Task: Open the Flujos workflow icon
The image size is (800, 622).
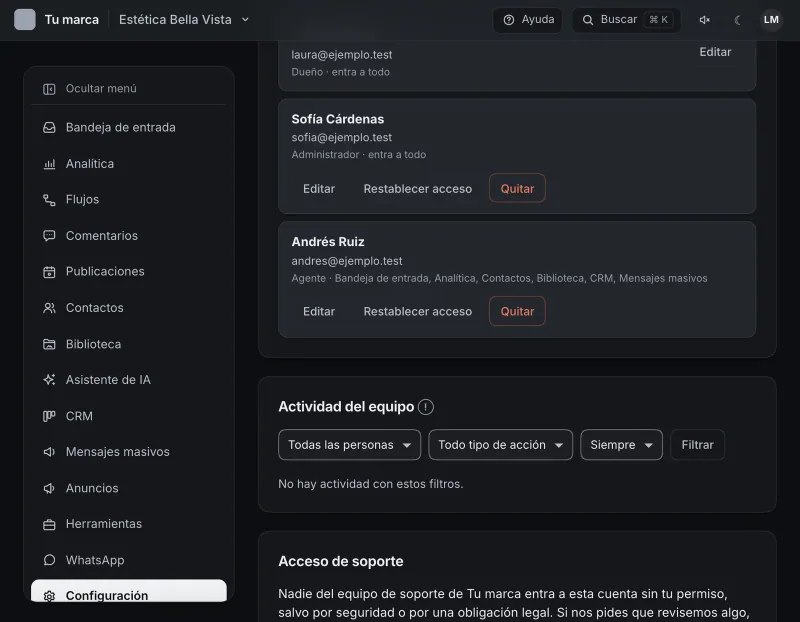Action: point(49,200)
